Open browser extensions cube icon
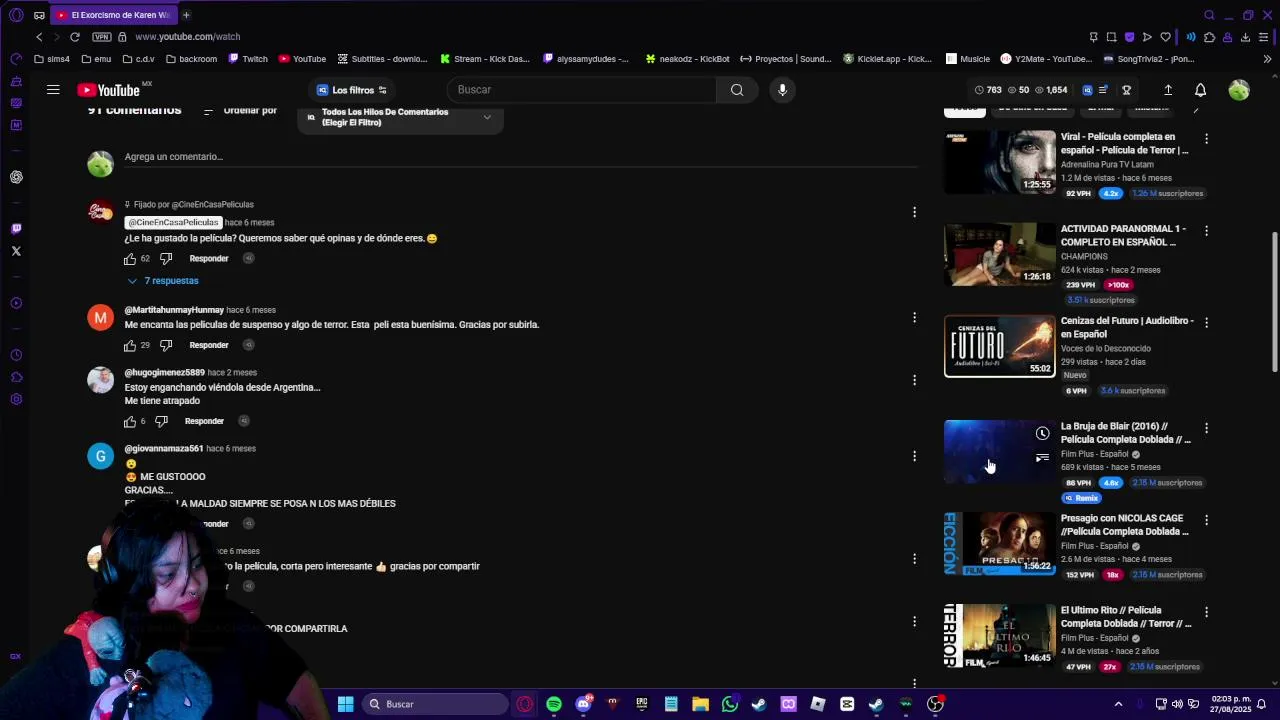The image size is (1280, 720). 1209,37
